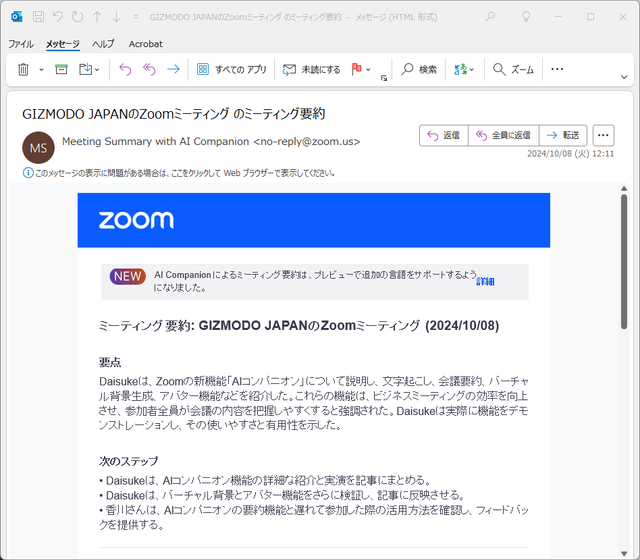The height and width of the screenshot is (560, 640).
Task: Mark message as unread with 未読にする
Action: pos(312,69)
